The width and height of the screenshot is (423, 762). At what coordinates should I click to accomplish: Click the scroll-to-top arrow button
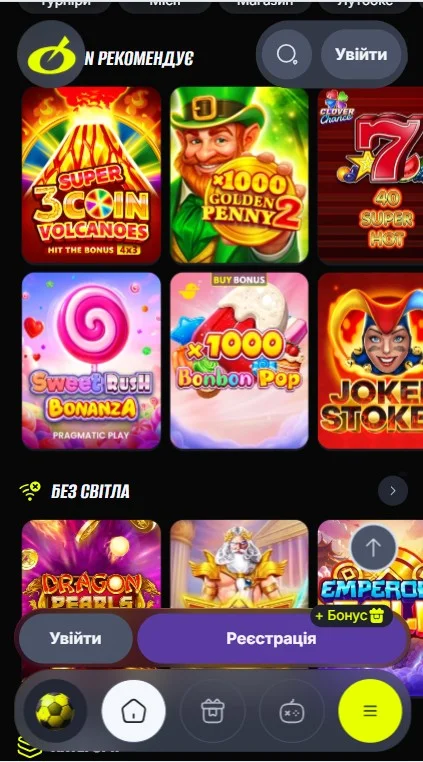[373, 548]
